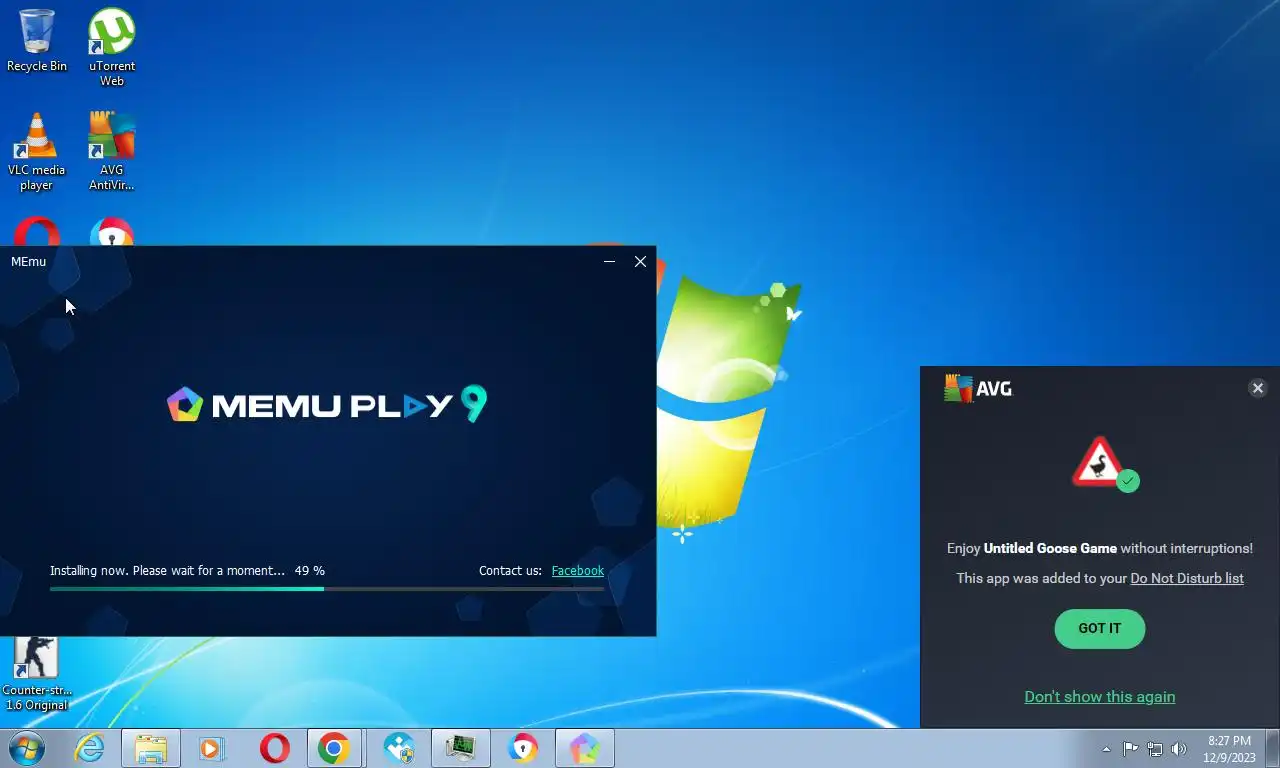The height and width of the screenshot is (768, 1280).
Task: Close the AVG notification popup
Action: click(x=1258, y=388)
